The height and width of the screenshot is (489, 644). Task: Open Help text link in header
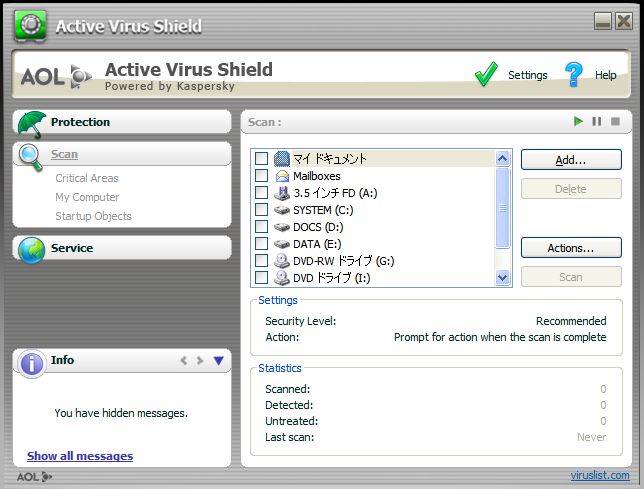pos(605,75)
